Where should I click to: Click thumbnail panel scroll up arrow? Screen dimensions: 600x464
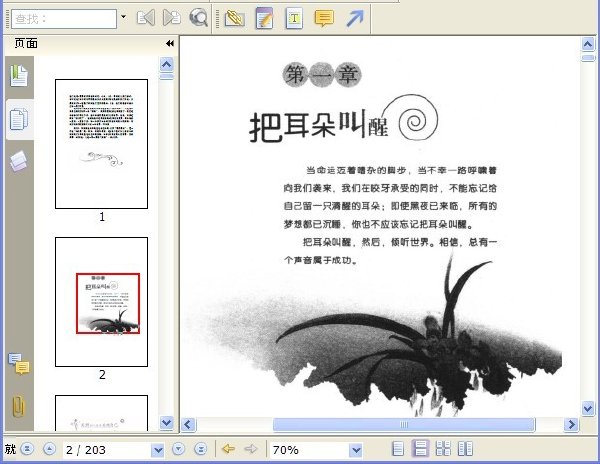click(166, 64)
